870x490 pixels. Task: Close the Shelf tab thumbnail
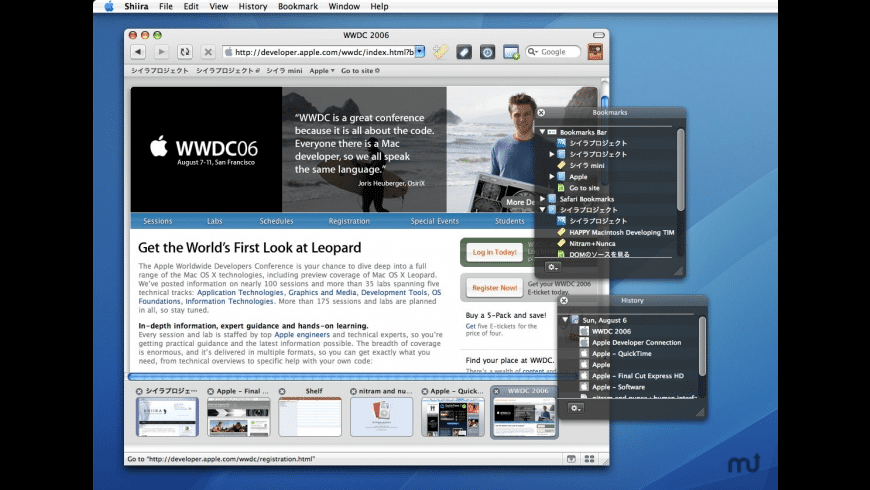click(x=282, y=391)
